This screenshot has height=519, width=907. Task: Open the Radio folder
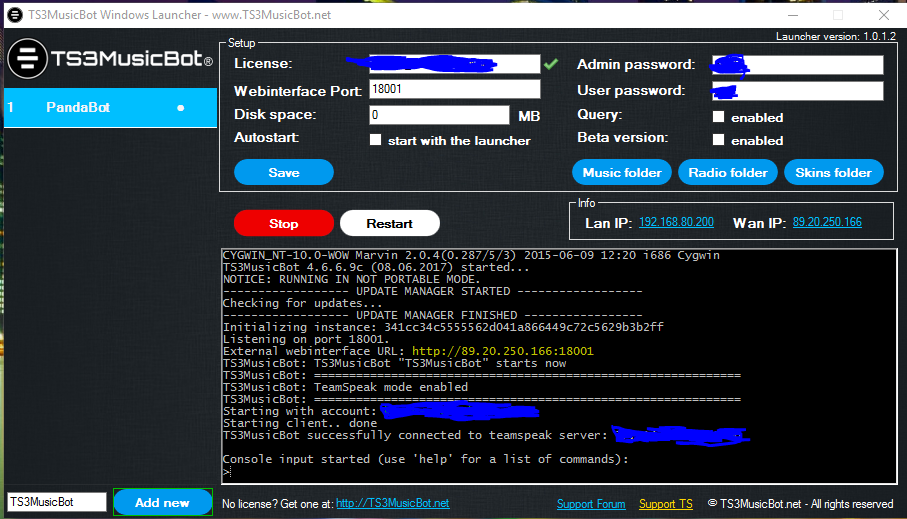pos(728,172)
